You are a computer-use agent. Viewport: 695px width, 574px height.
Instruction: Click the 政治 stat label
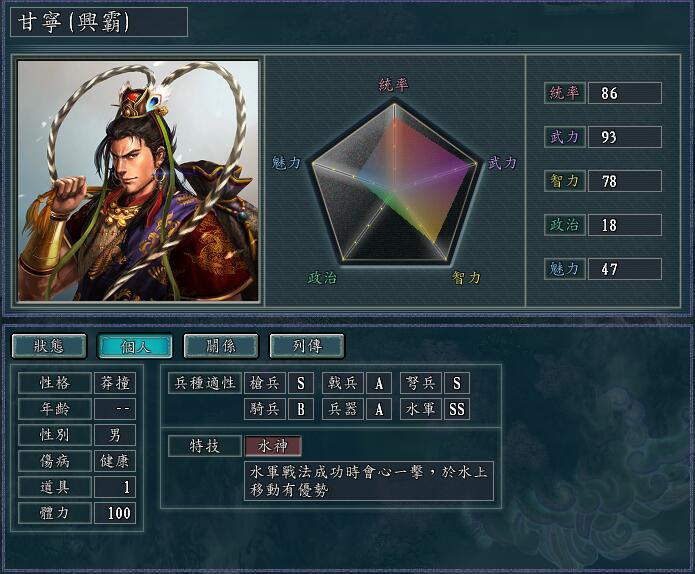point(565,225)
